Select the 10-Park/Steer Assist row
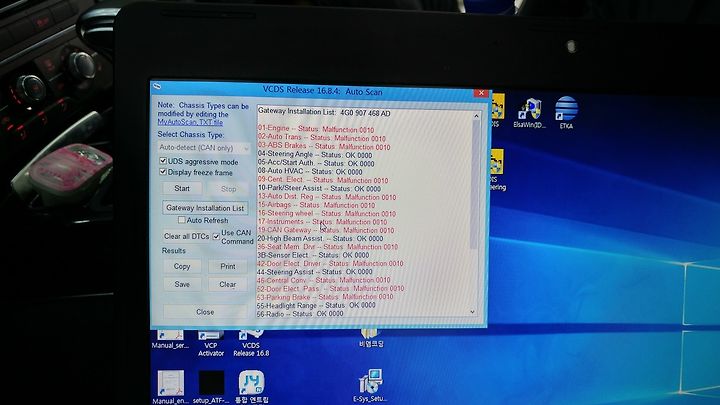This screenshot has width=720, height=405. (x=319, y=188)
